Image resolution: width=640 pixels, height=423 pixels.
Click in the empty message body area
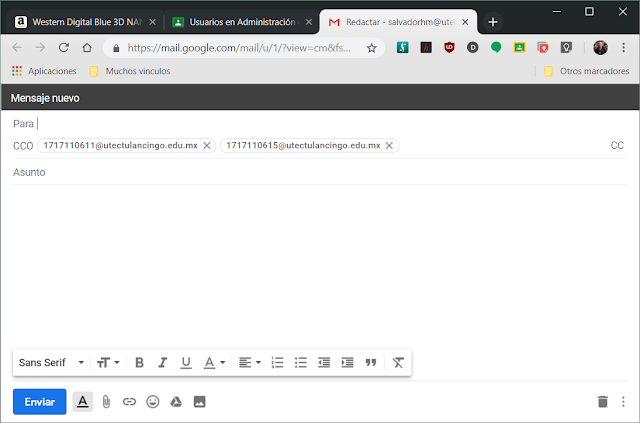(x=320, y=265)
